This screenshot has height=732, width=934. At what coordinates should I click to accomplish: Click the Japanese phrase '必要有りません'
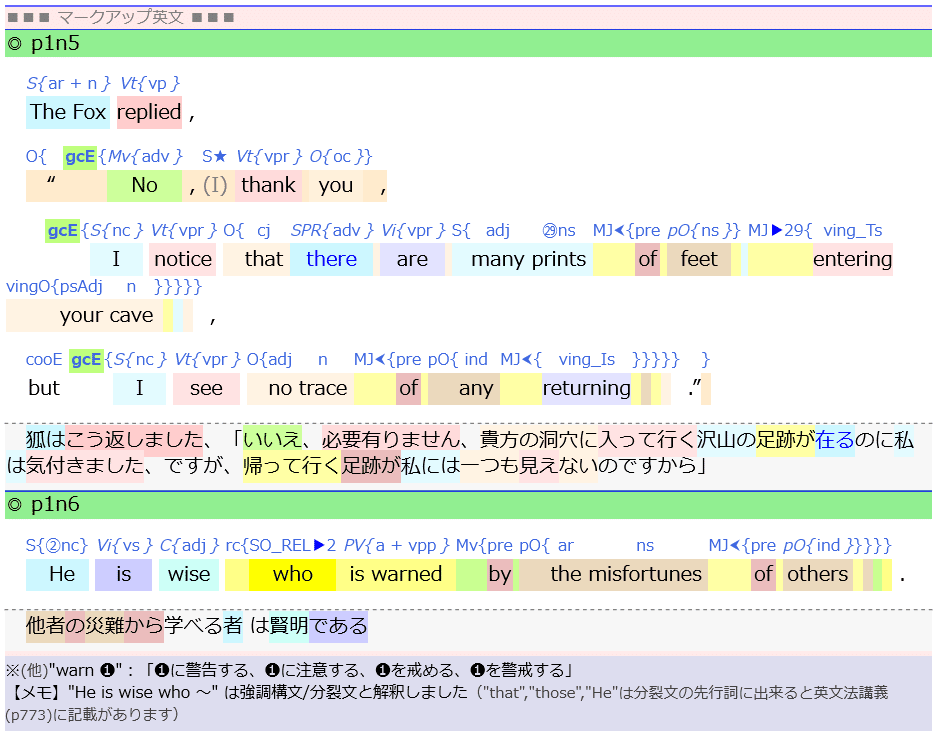pyautogui.click(x=391, y=440)
